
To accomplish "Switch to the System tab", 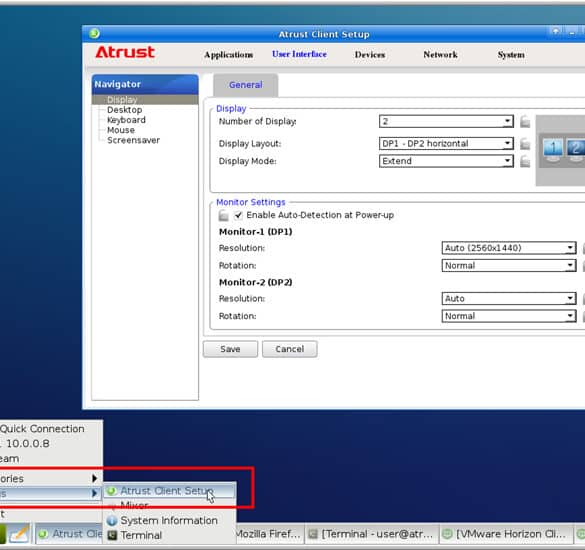I will pos(511,55).
